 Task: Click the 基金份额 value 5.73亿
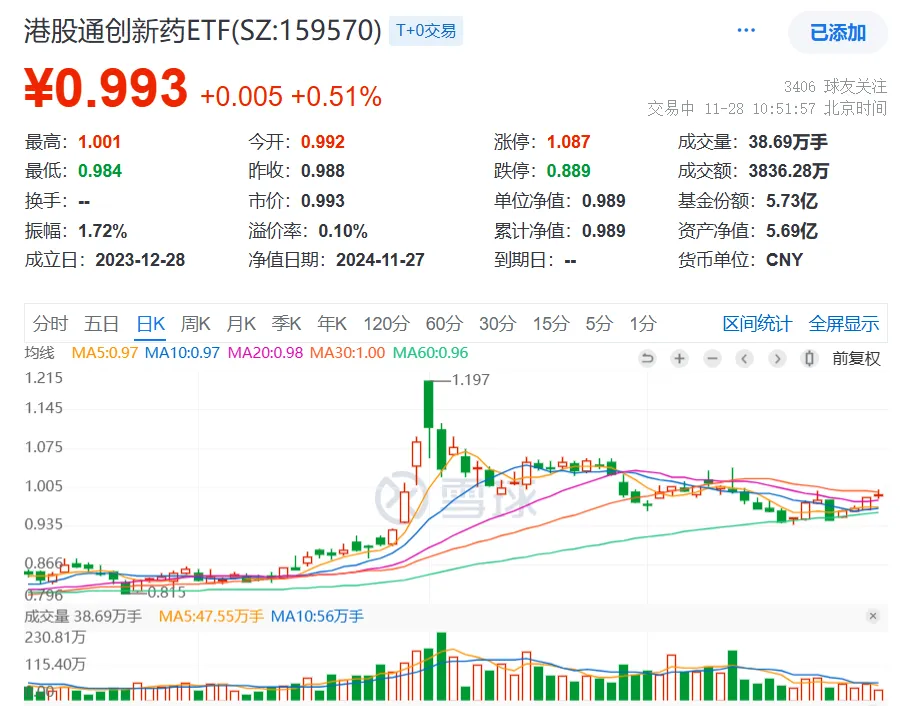pyautogui.click(x=791, y=201)
